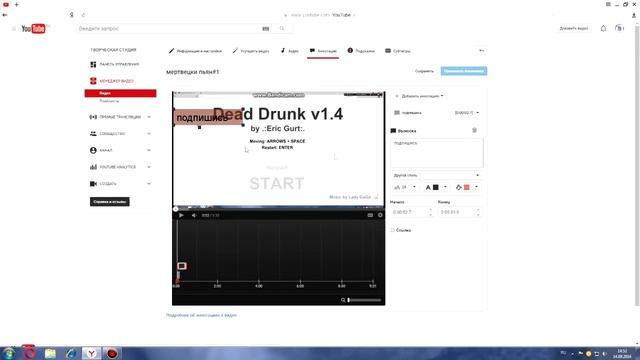This screenshot has height=360, width=640.
Task: Click the Сохранить button
Action: pyautogui.click(x=424, y=71)
